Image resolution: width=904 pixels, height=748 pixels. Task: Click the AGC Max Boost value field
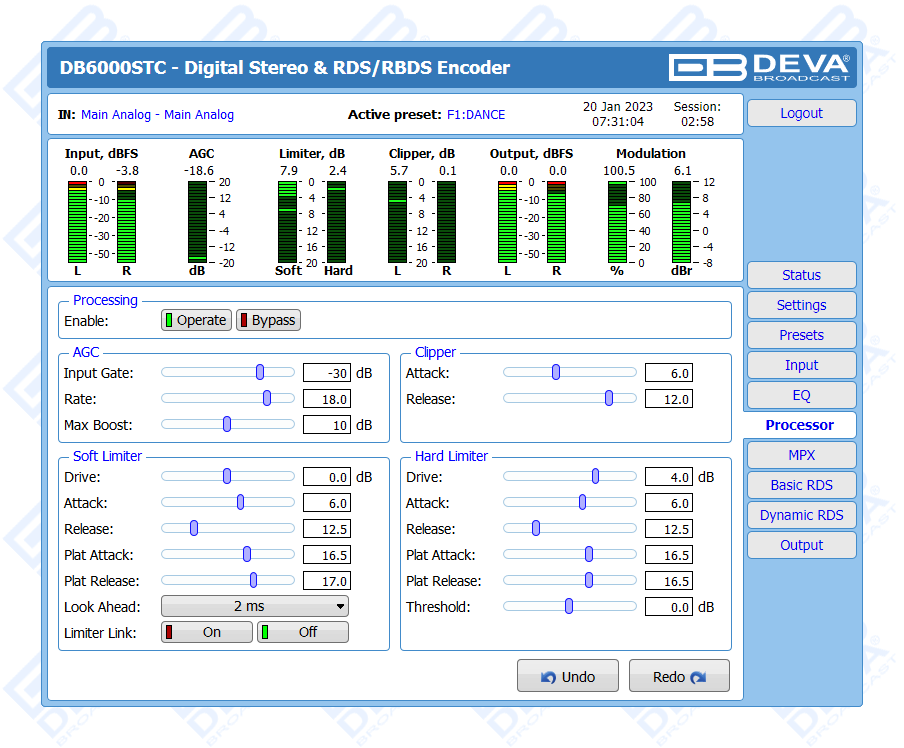[326, 425]
